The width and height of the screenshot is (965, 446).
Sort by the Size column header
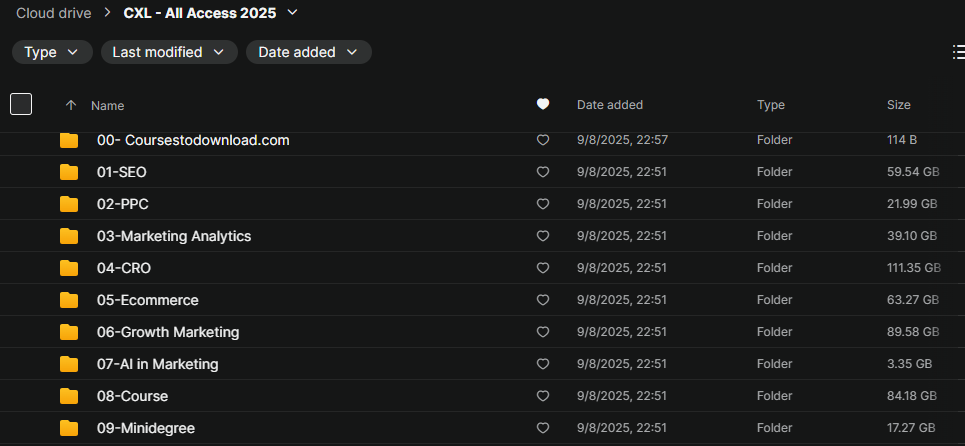(899, 105)
